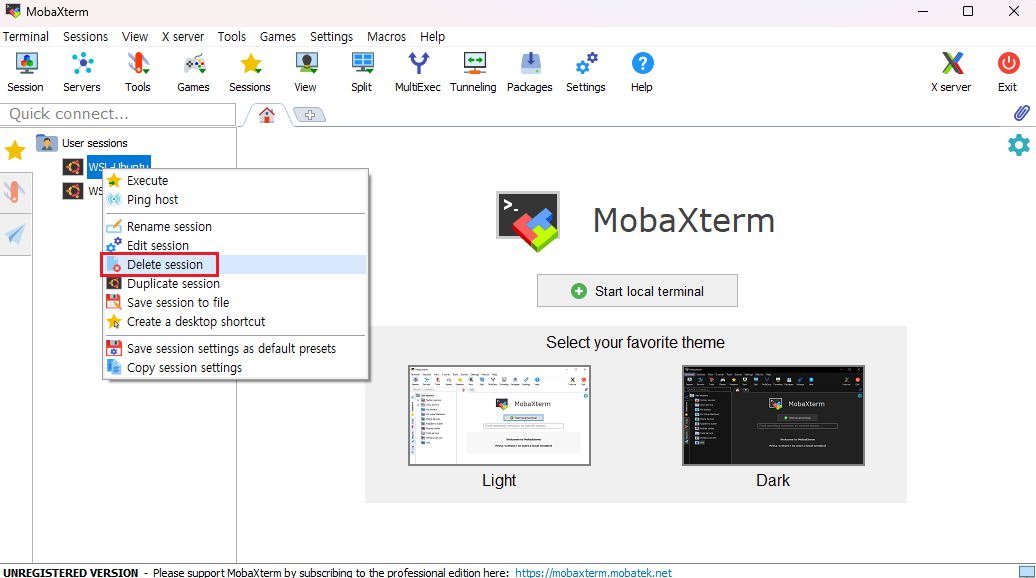Click the second session's Ubuntu icon
This screenshot has width=1036, height=578.
(x=73, y=191)
